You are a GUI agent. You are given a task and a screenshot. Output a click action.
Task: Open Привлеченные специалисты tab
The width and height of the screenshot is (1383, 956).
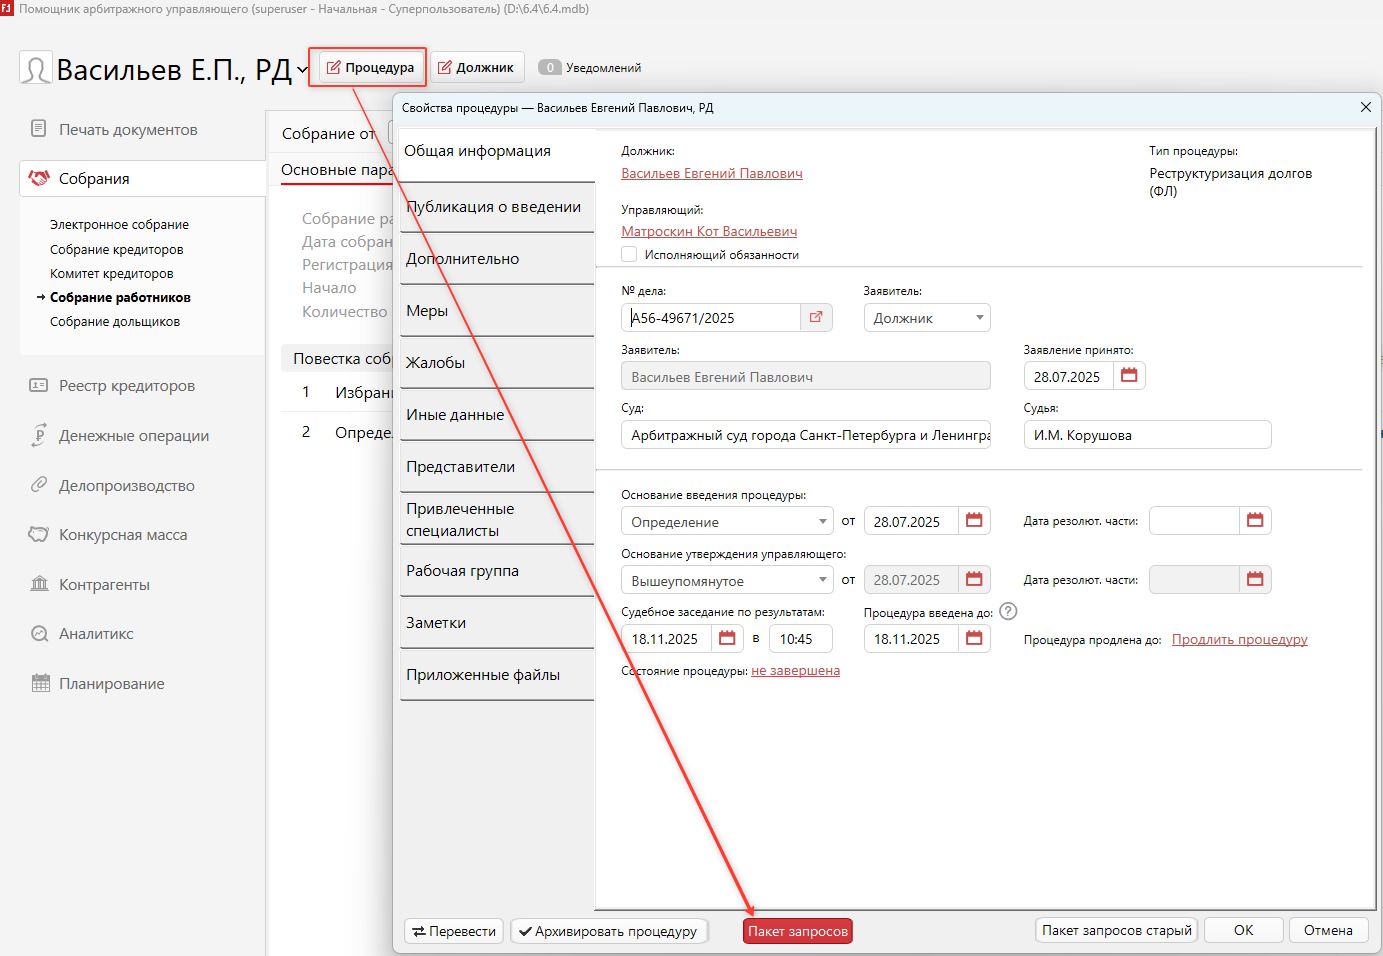[497, 519]
